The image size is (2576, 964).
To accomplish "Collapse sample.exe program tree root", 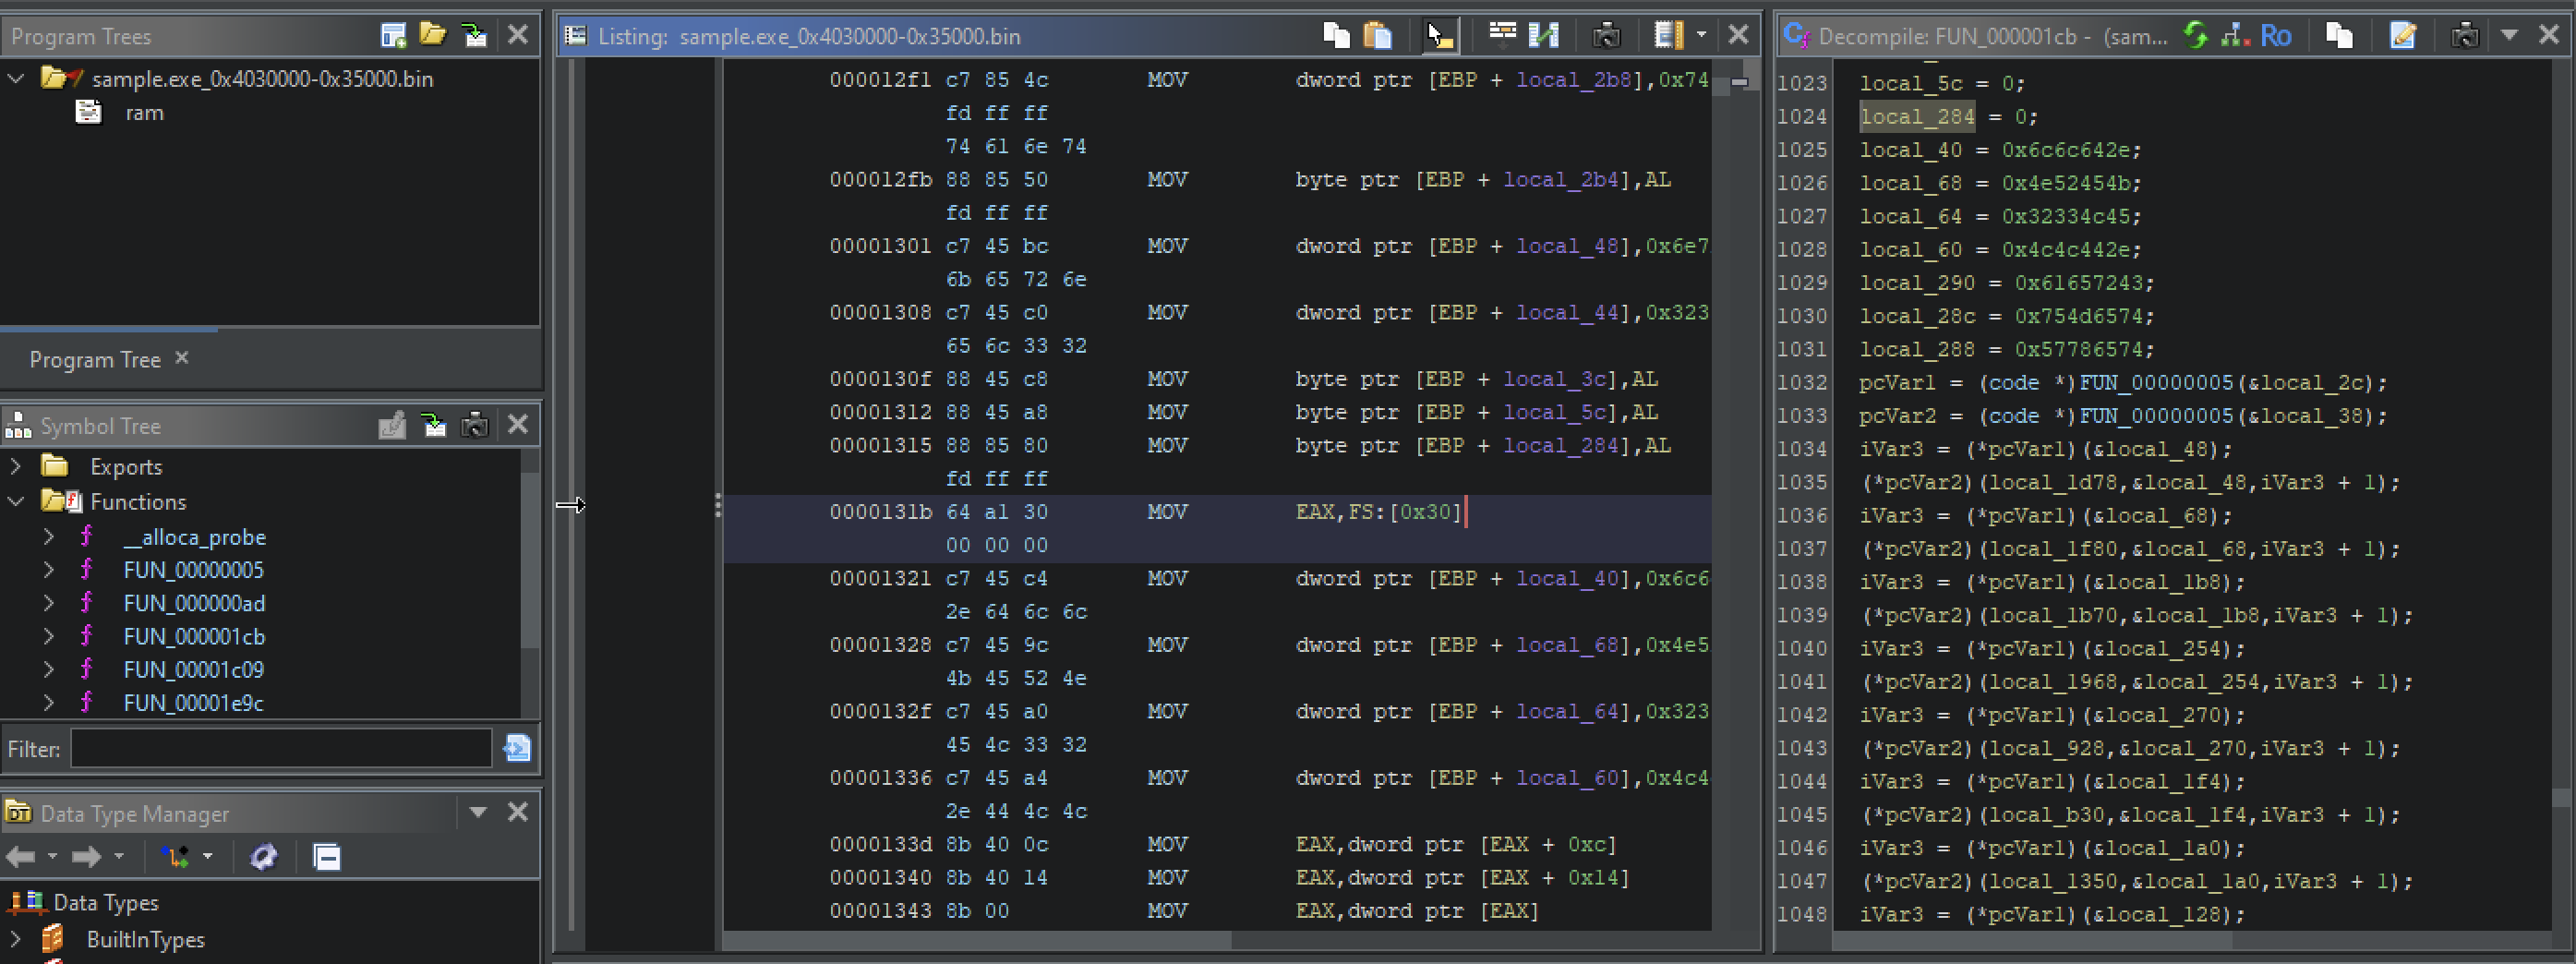I will click(x=16, y=78).
